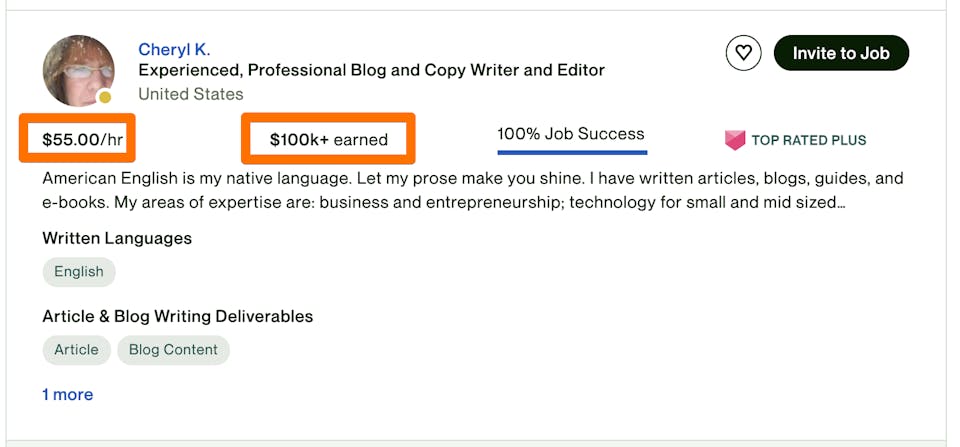Click the blue Job Success progress bar
The width and height of the screenshot is (960, 447).
click(572, 153)
